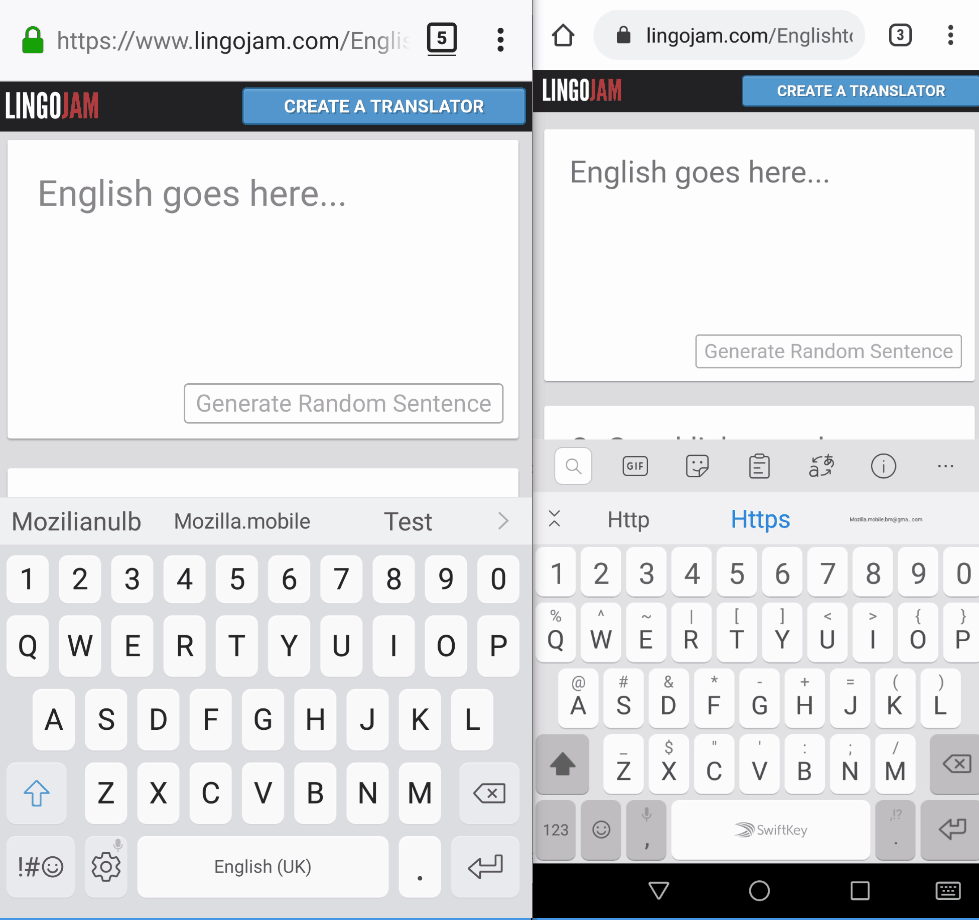Tap the home icon in the right browser

pyautogui.click(x=562, y=34)
